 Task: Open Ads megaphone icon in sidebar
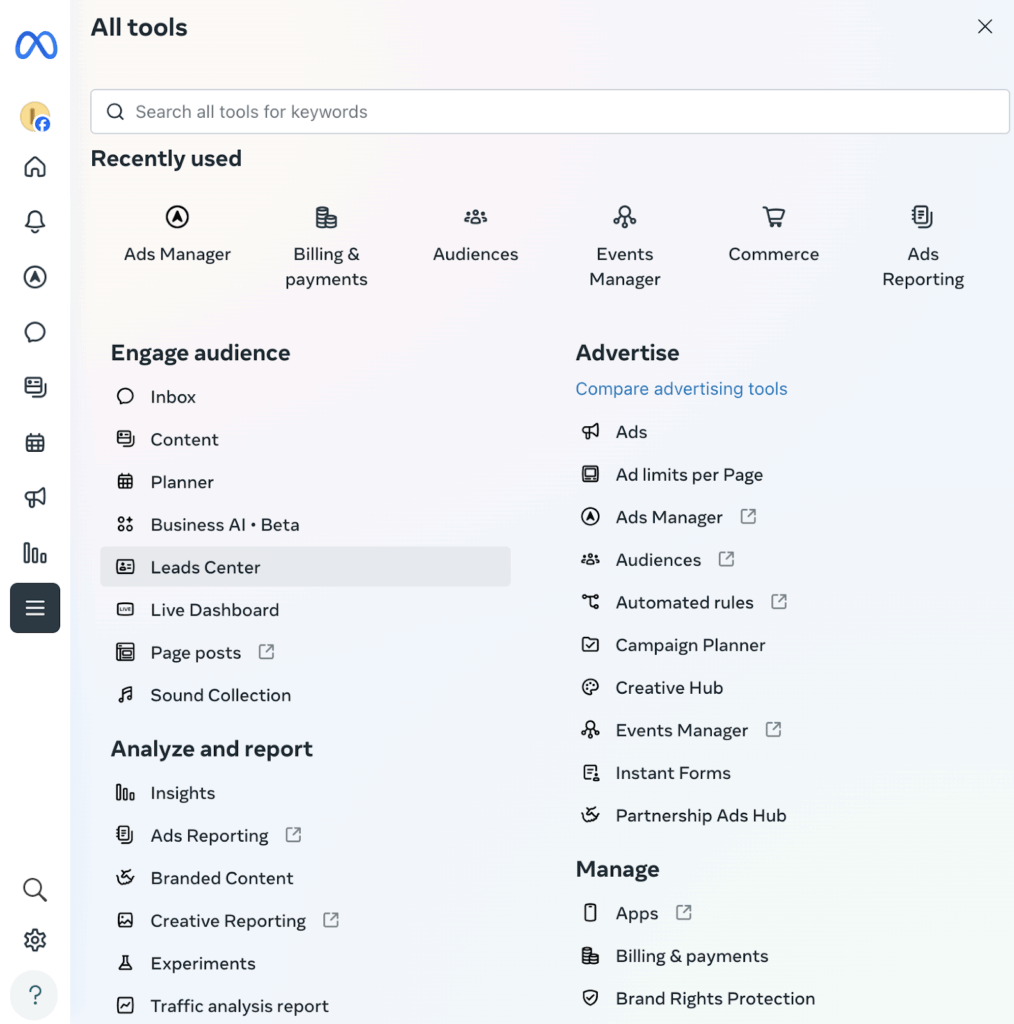click(35, 498)
